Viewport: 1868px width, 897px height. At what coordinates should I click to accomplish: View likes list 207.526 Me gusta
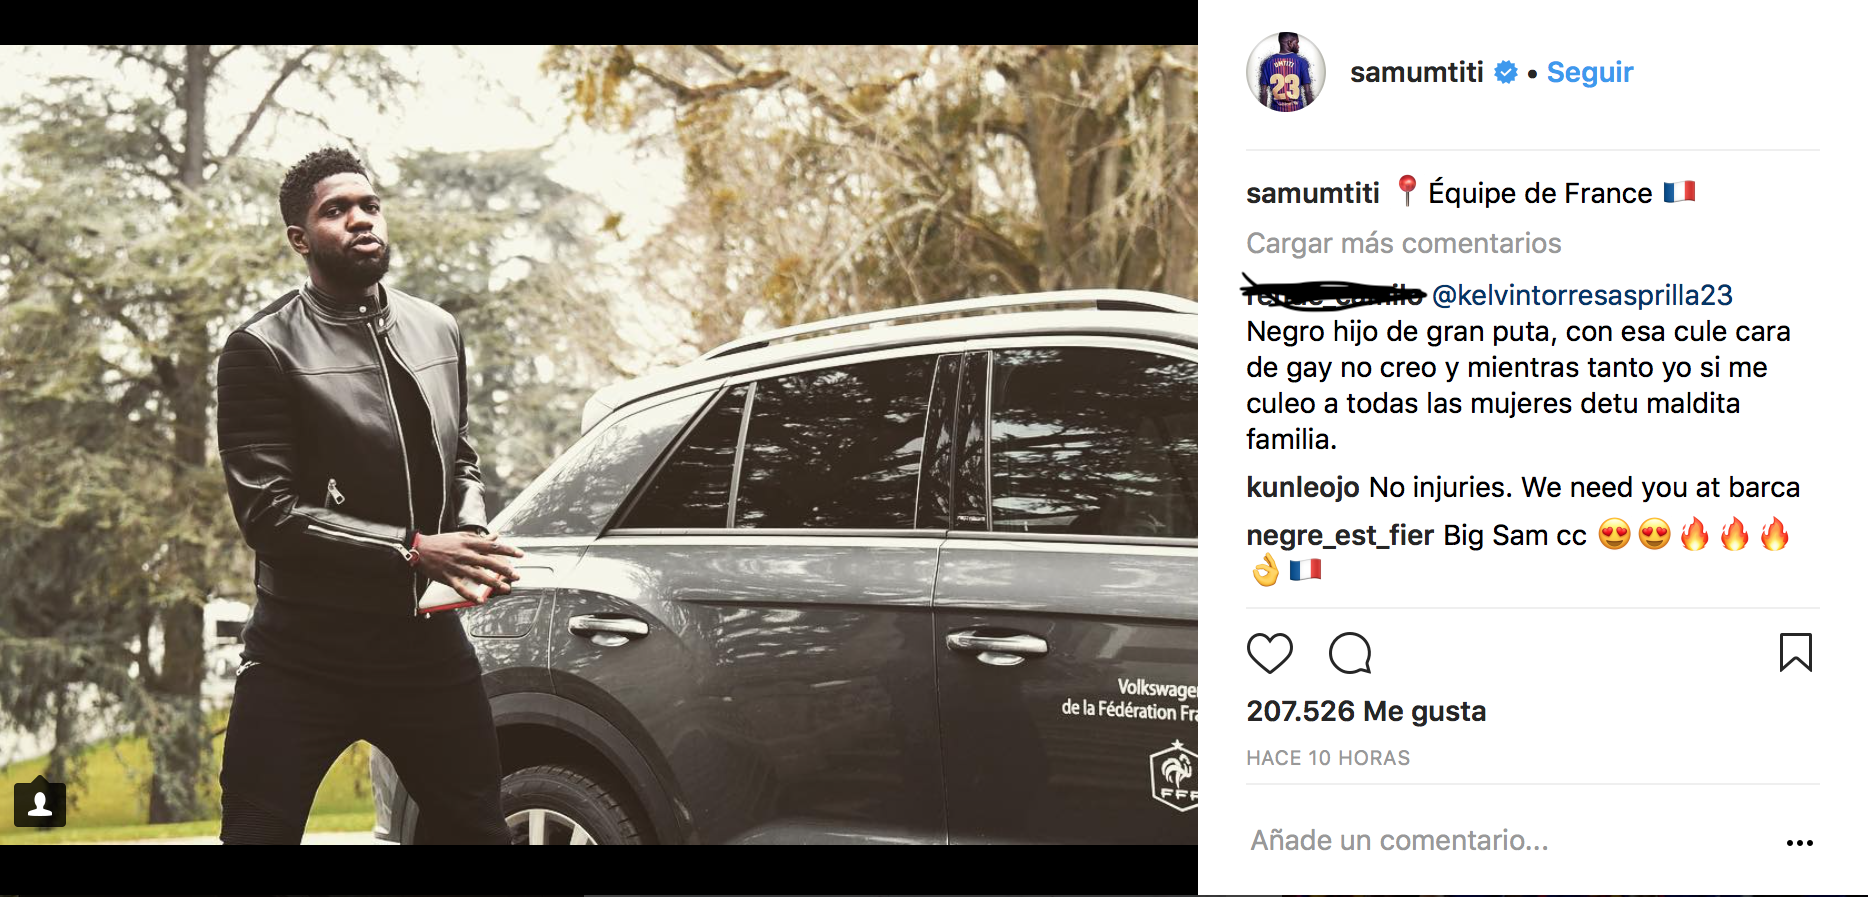pyautogui.click(x=1366, y=711)
